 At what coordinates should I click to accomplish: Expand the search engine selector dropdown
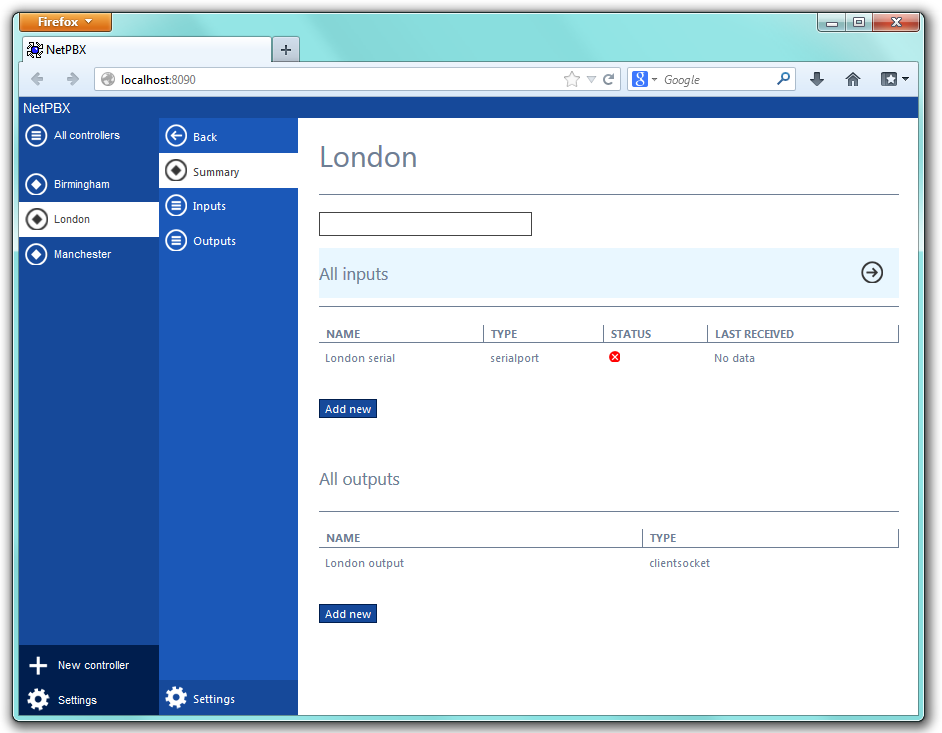(x=645, y=79)
